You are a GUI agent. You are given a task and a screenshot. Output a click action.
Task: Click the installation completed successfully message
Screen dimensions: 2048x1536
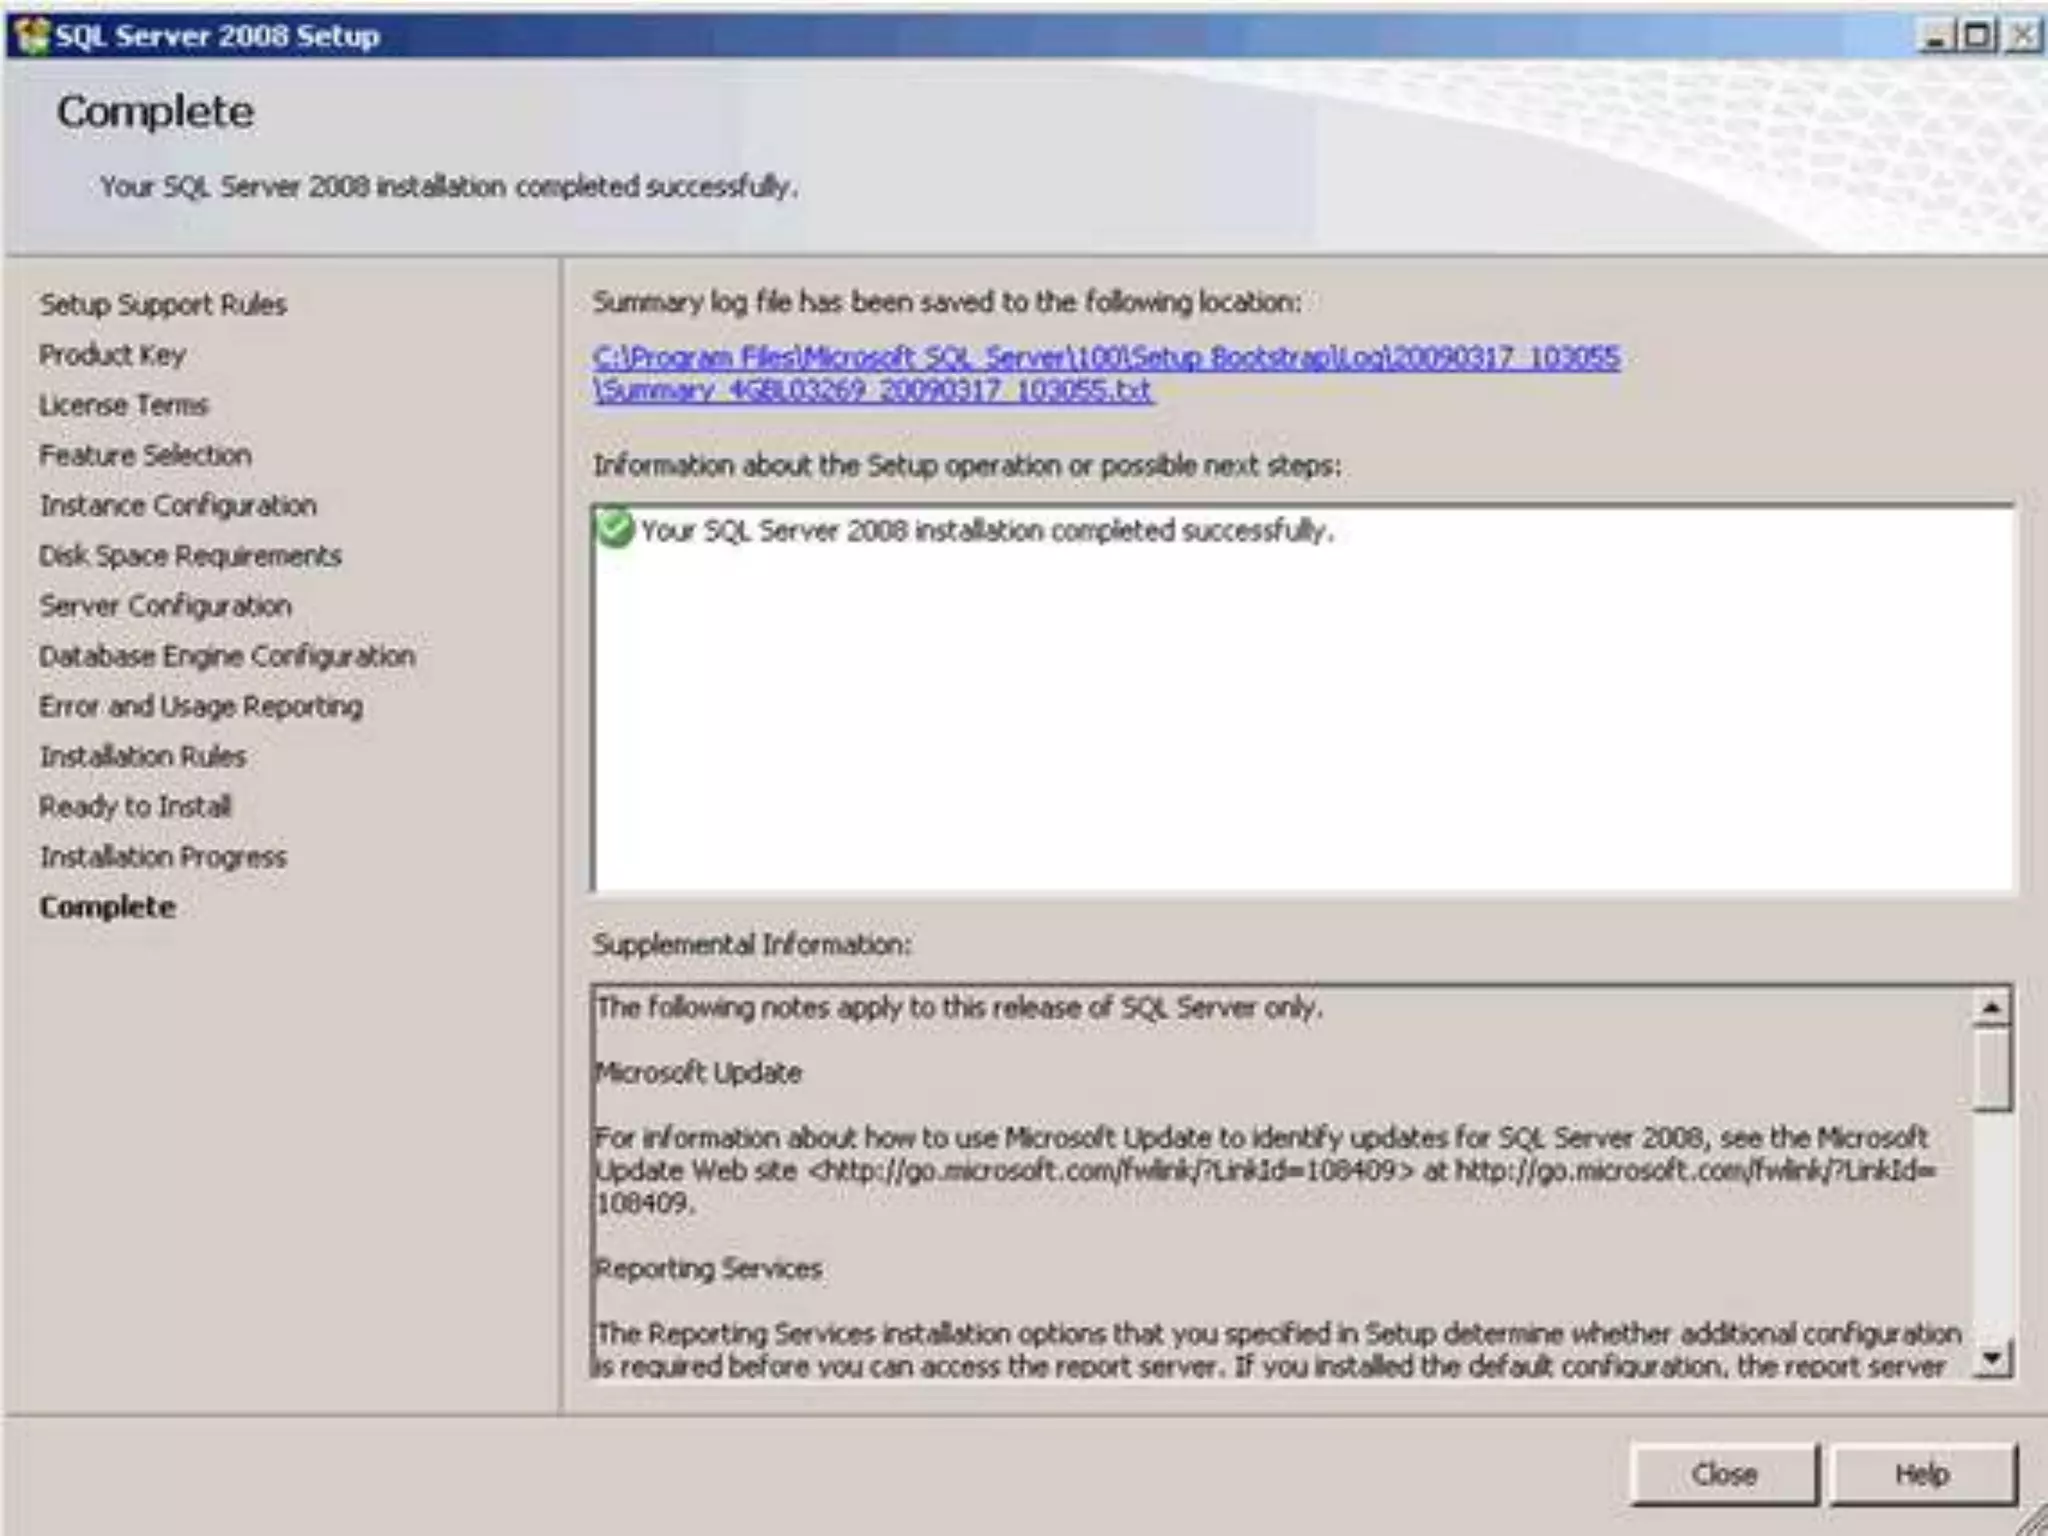click(987, 530)
